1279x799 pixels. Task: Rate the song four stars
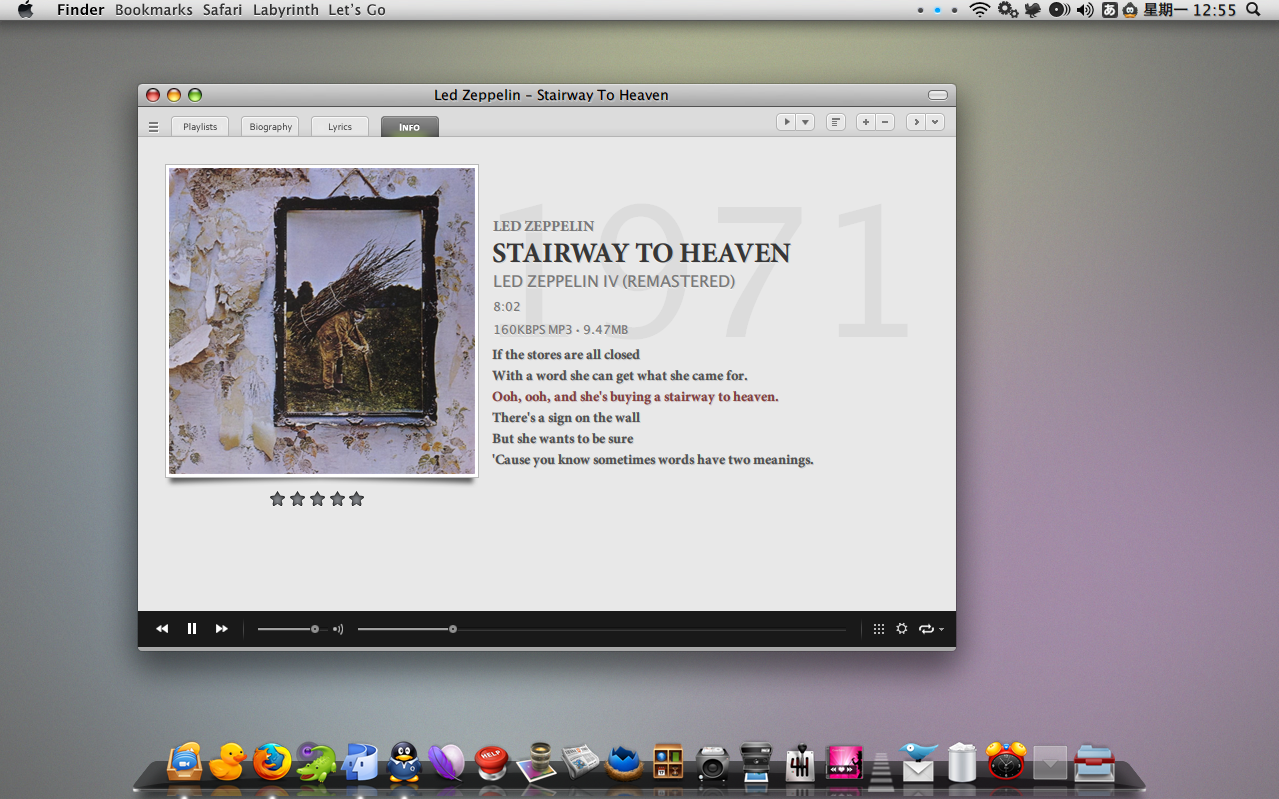[337, 499]
